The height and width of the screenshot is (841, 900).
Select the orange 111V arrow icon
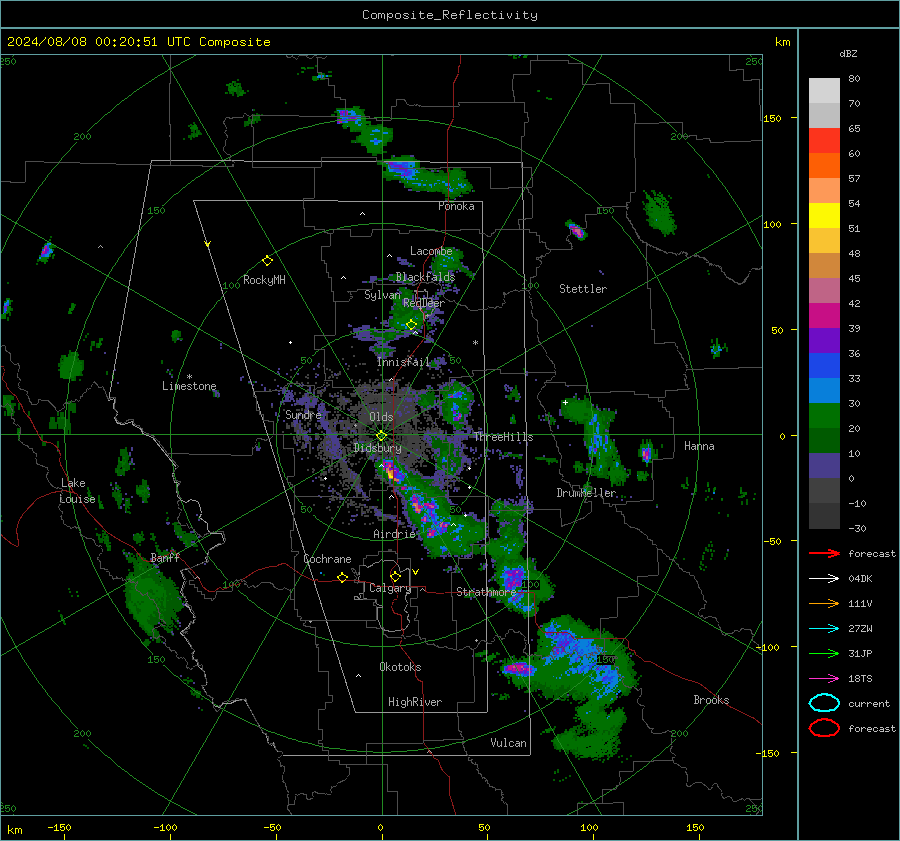pos(824,604)
